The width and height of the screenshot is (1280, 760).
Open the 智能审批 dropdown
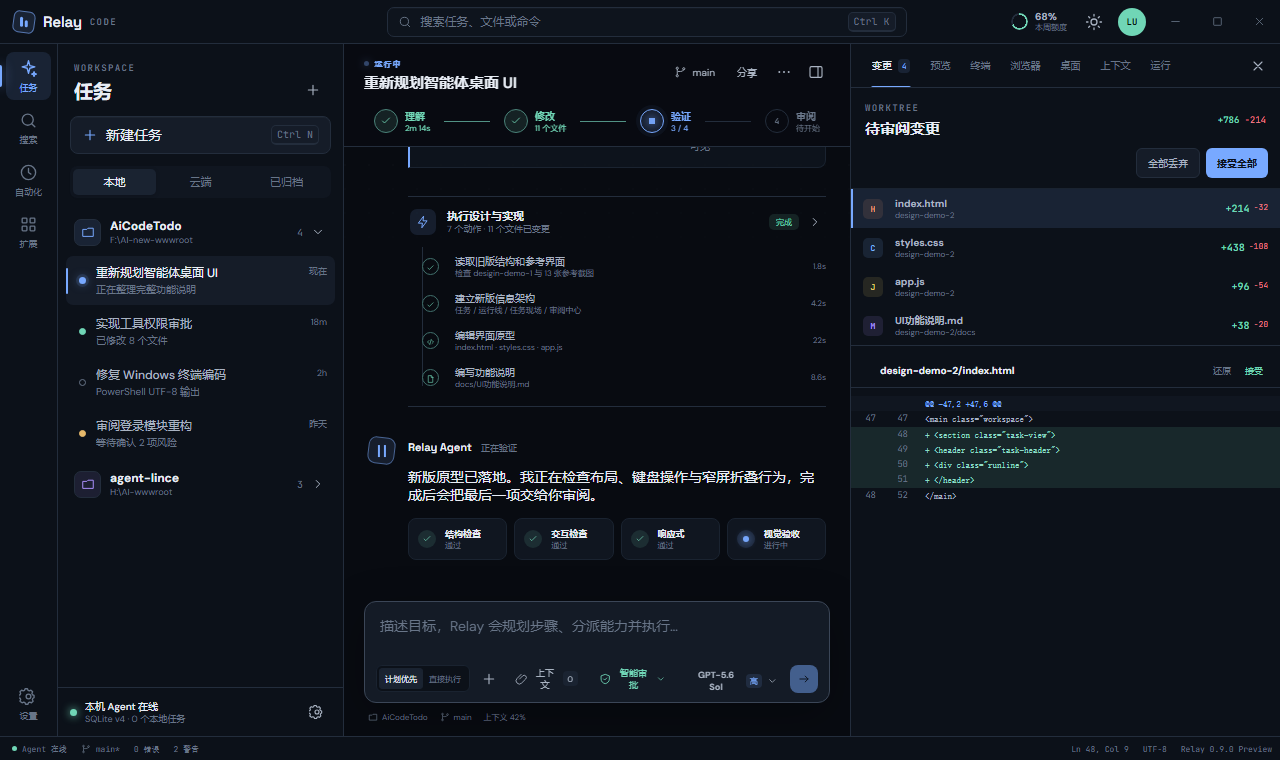click(632, 679)
